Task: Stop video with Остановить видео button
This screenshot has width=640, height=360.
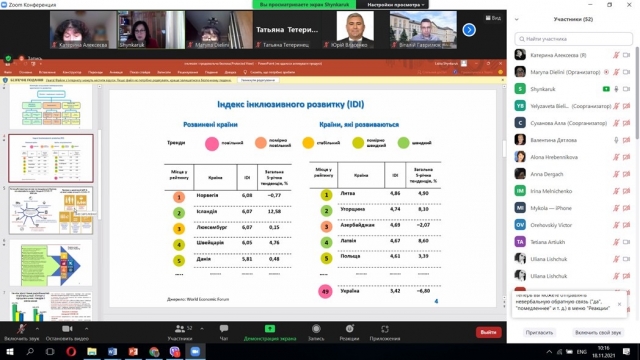Action: (67, 332)
